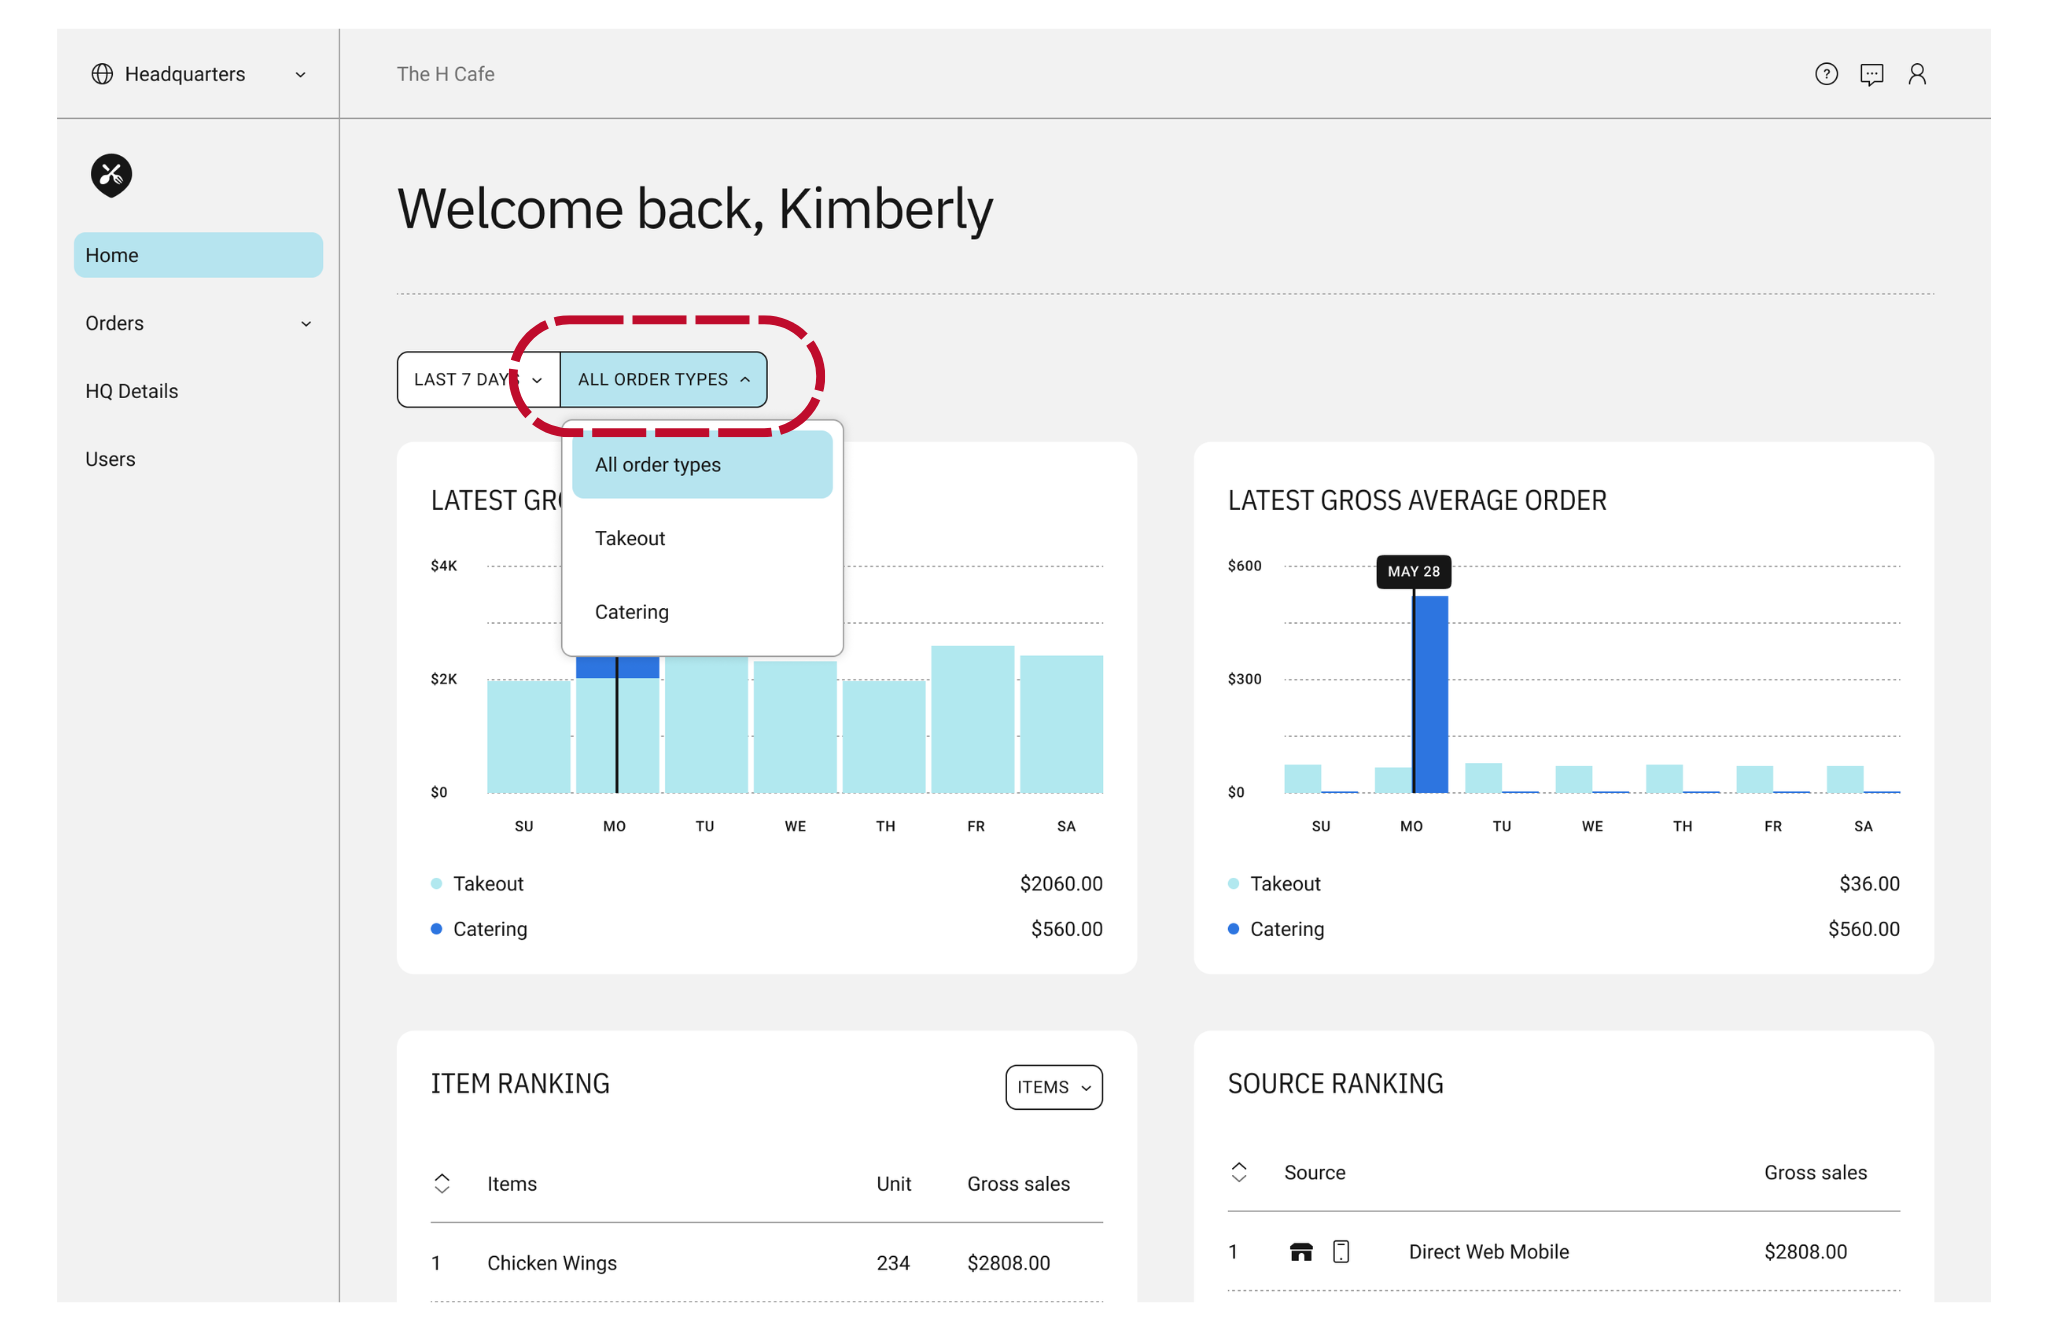
Task: Click the globe icon beside Headquarters
Action: pyautogui.click(x=102, y=74)
